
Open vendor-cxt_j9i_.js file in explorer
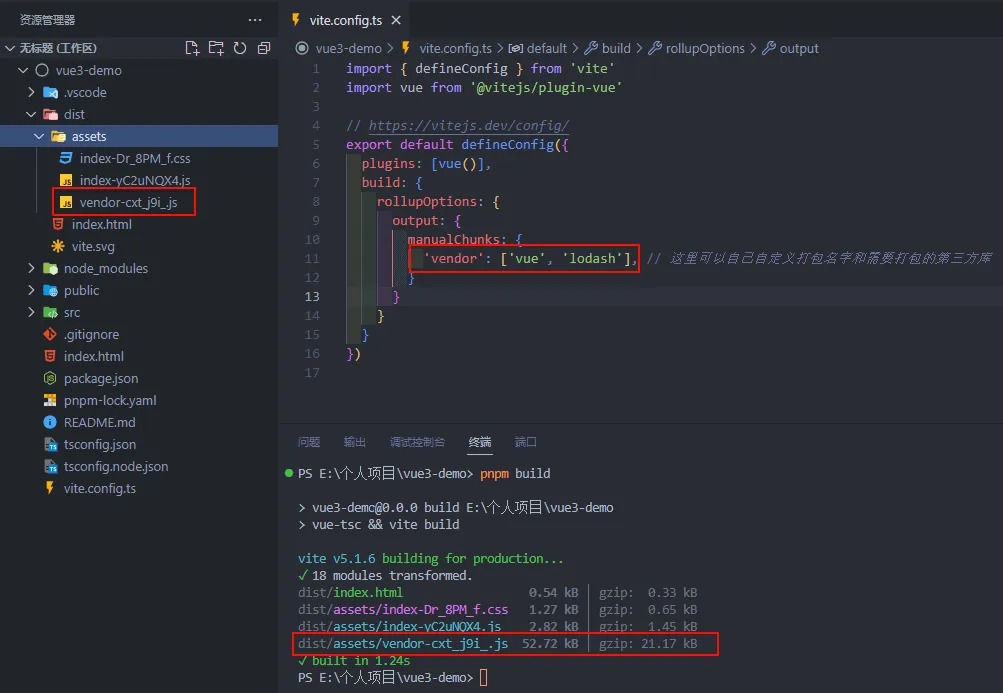[x=129, y=202]
